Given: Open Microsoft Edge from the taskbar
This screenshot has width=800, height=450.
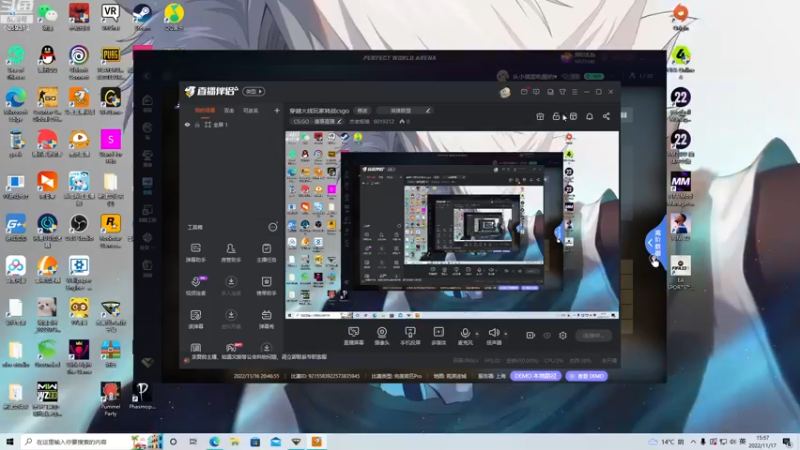Looking at the screenshot, I should [214, 442].
